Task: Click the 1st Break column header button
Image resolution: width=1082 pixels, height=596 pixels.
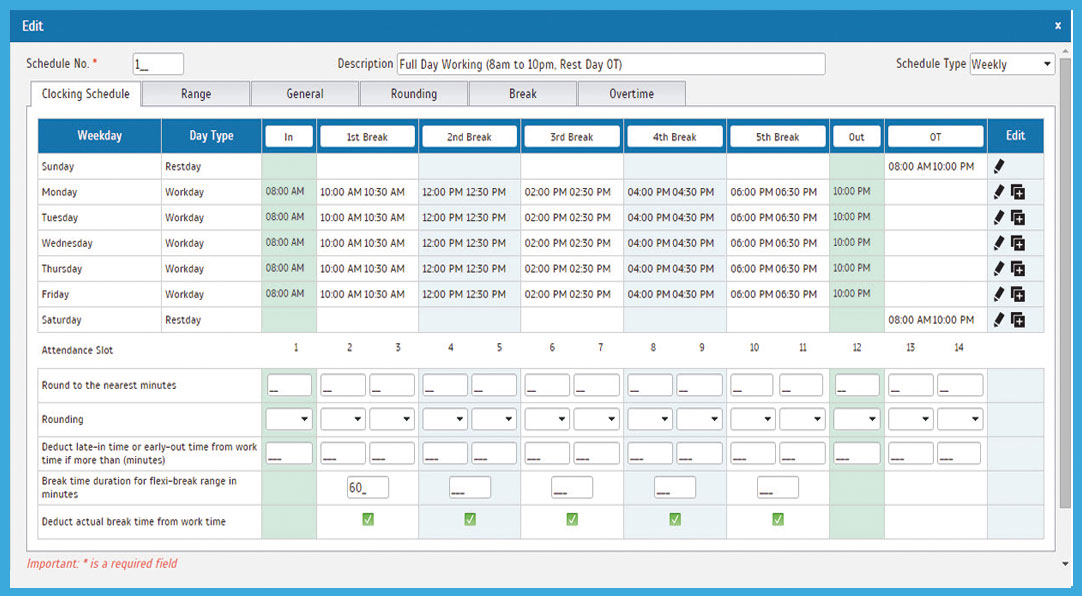Action: click(x=367, y=137)
